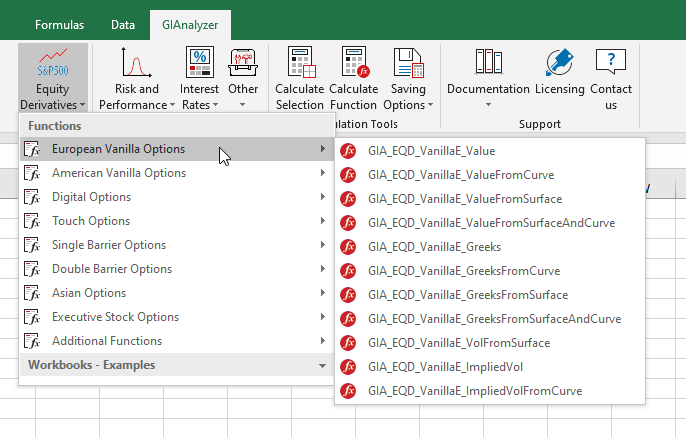Click the Contact us speech bubble icon
This screenshot has width=686, height=437.
(611, 61)
